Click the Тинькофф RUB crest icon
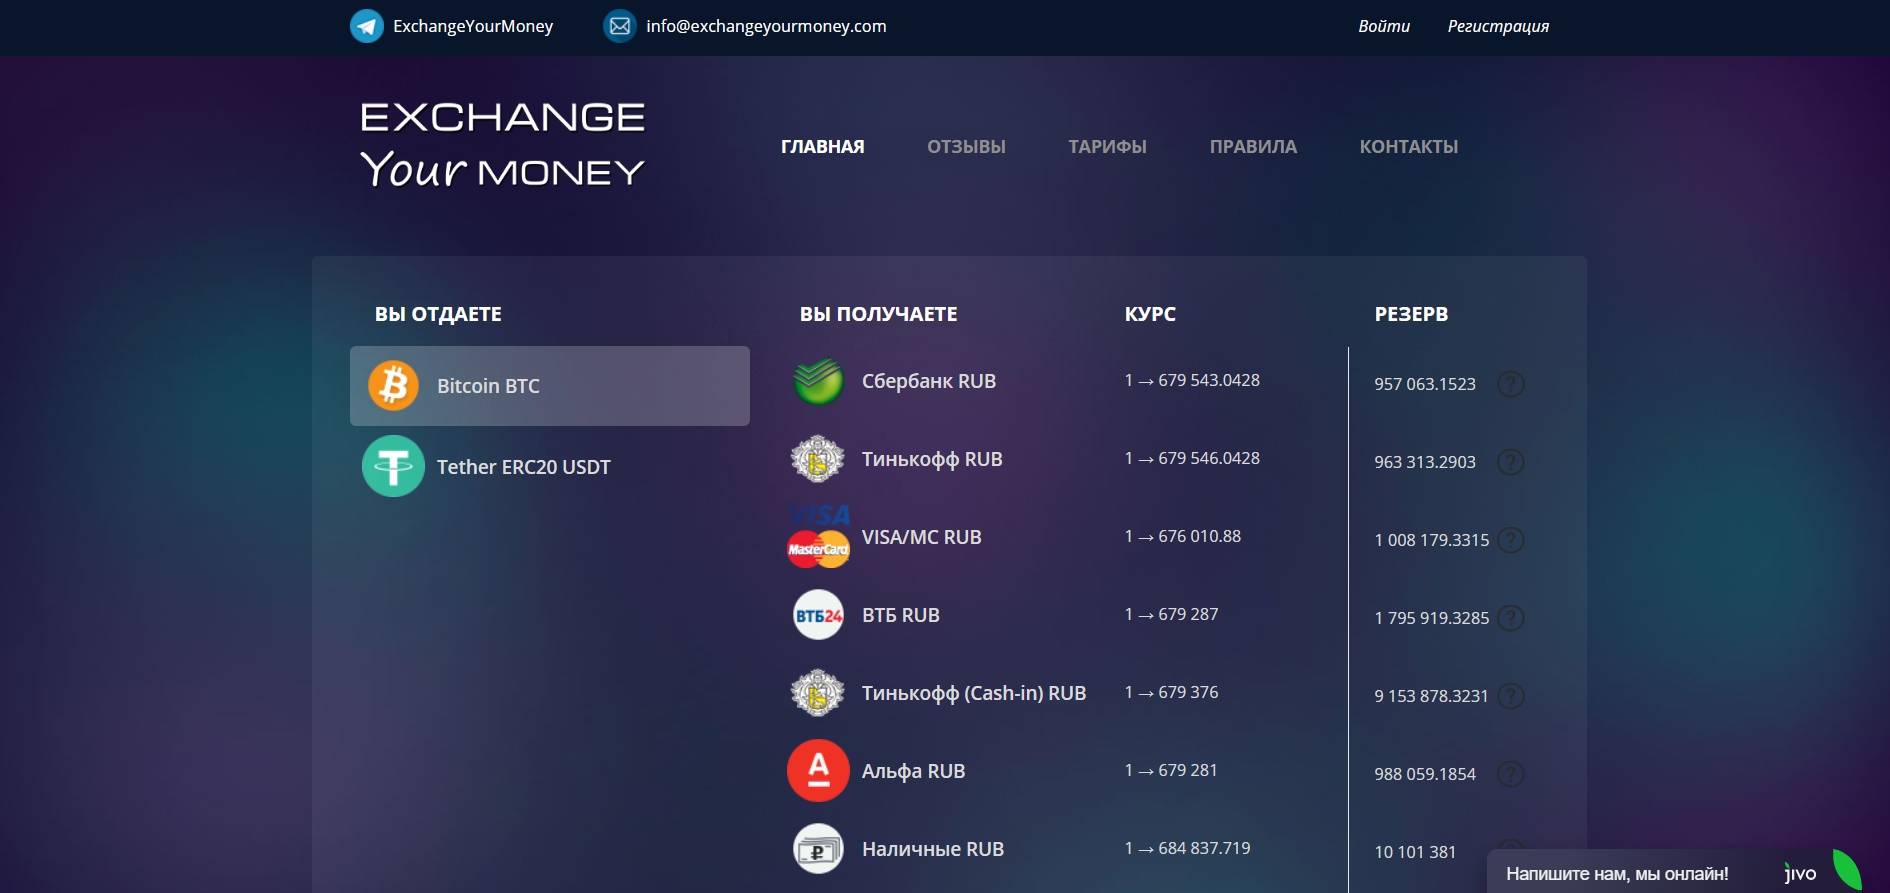The width and height of the screenshot is (1890, 893). click(818, 459)
